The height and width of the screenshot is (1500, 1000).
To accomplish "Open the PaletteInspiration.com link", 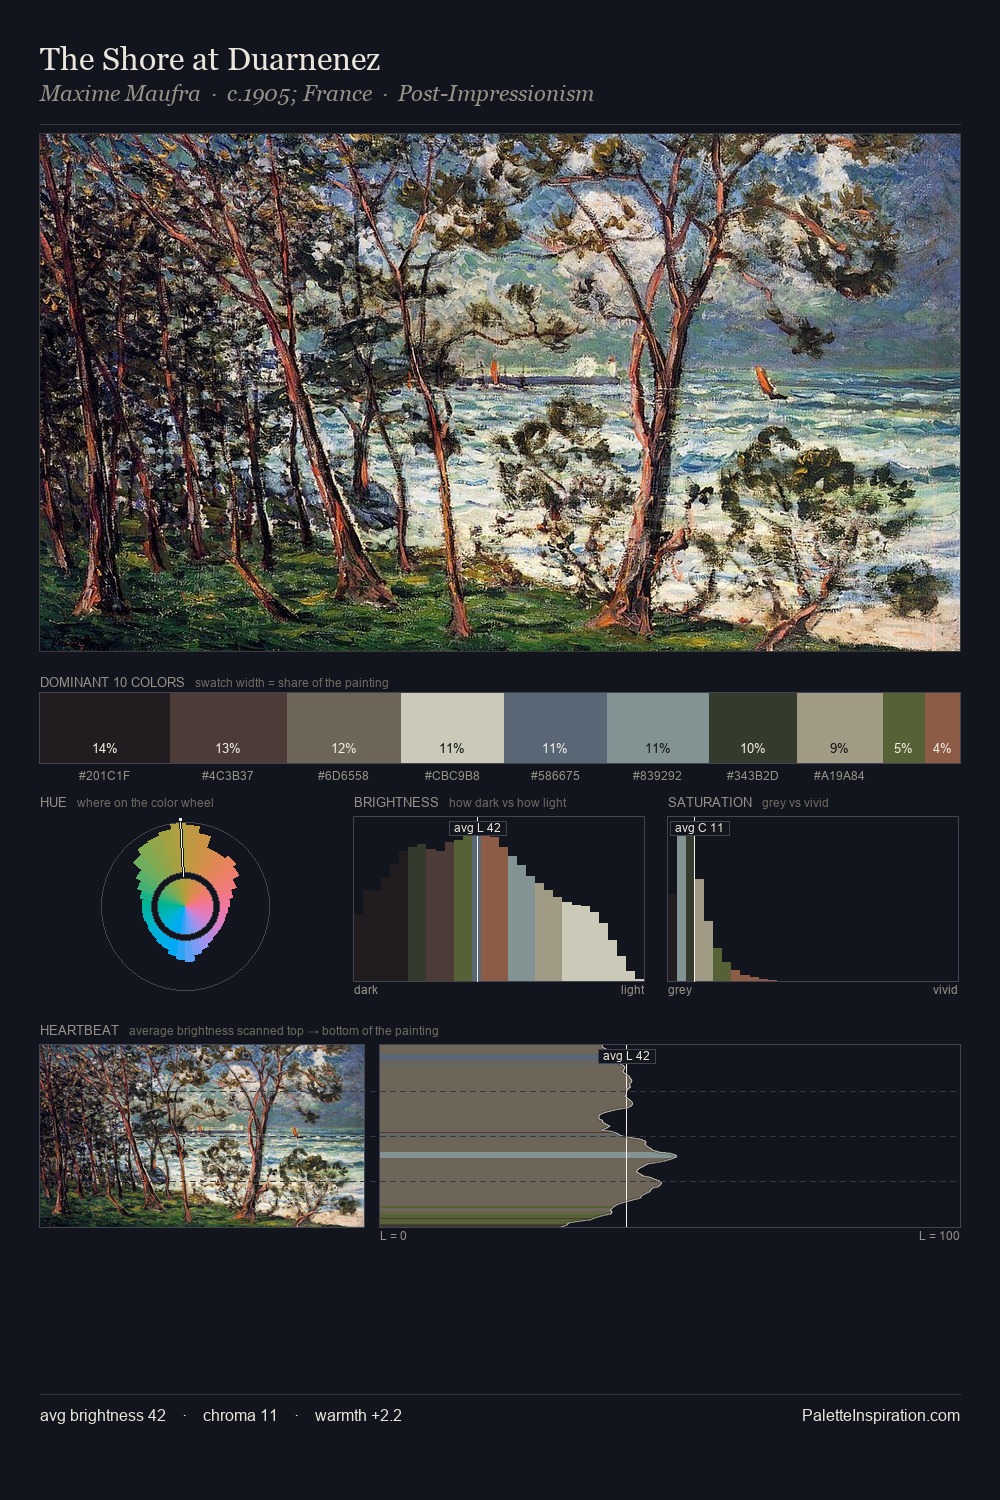I will (x=881, y=1415).
